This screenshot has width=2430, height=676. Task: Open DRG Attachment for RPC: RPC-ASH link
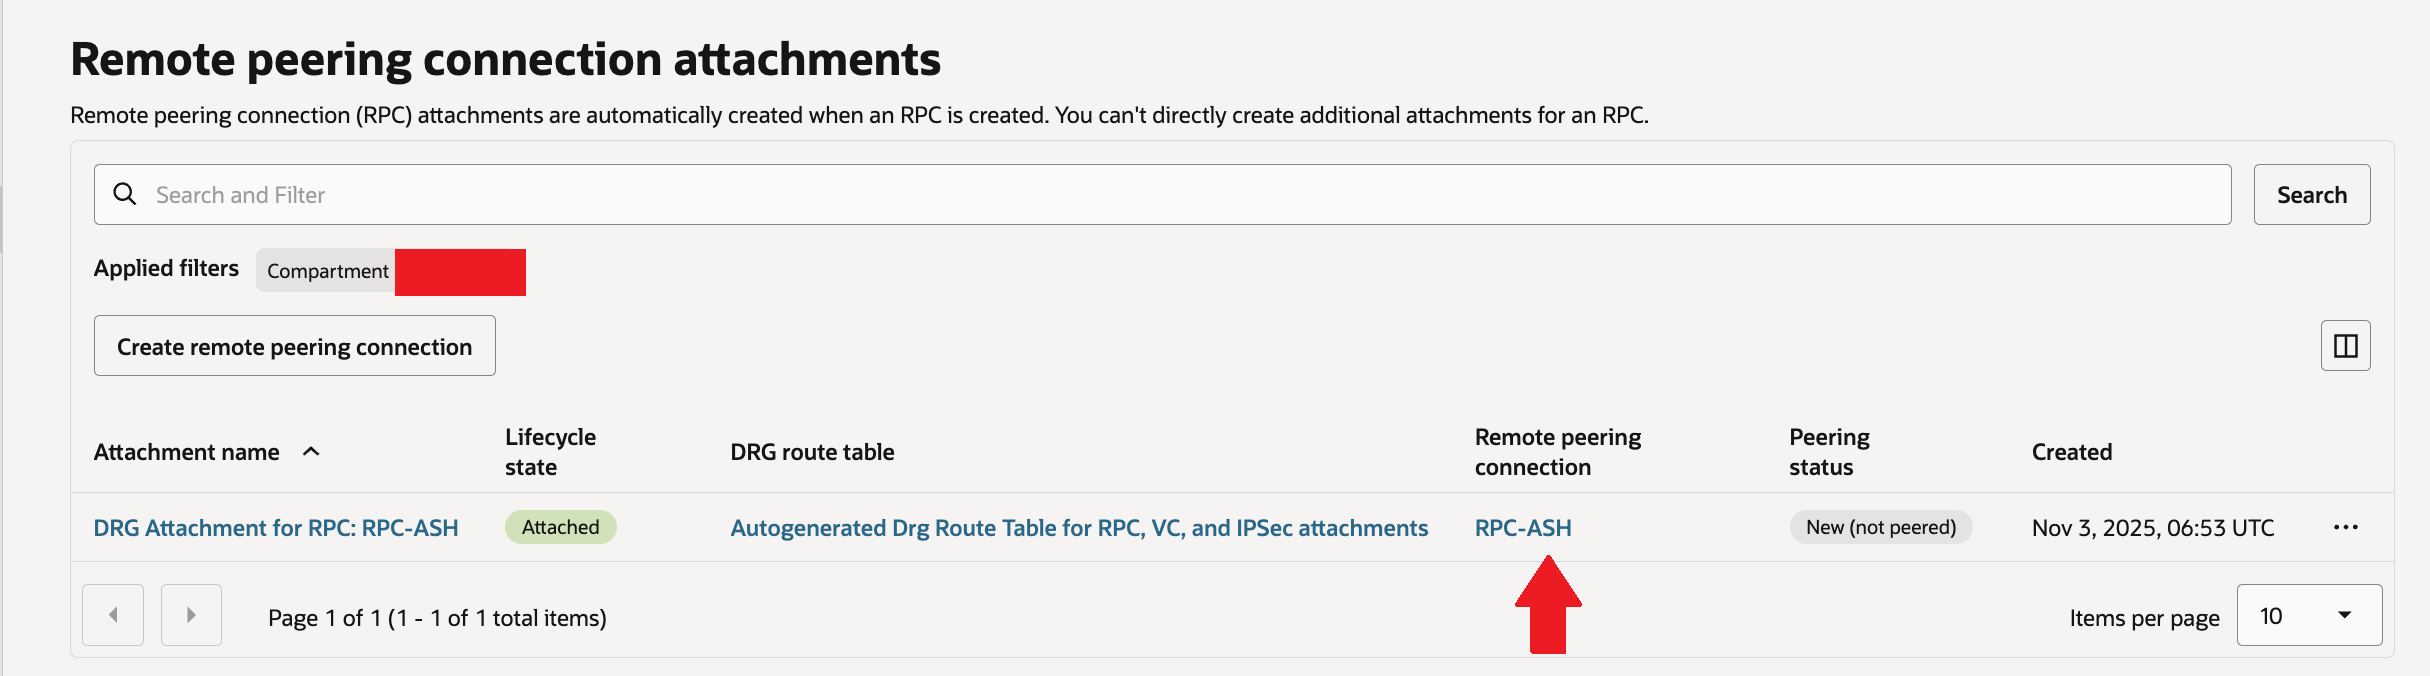276,528
